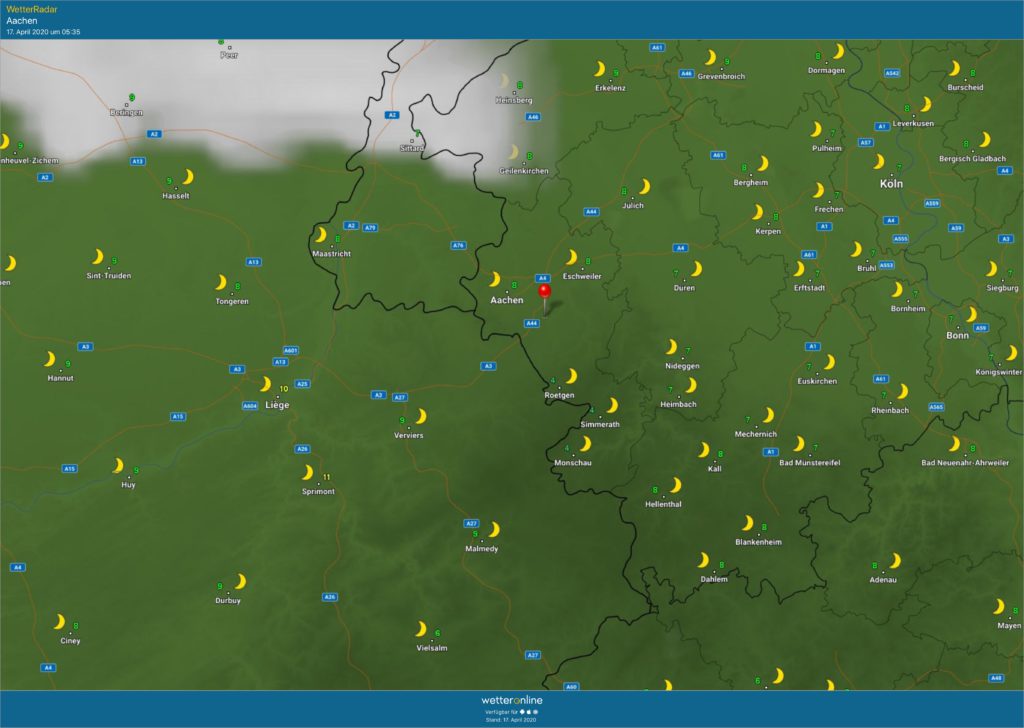This screenshot has width=1024, height=728.
Task: Click the Heinsberg label under clouds
Action: point(514,101)
